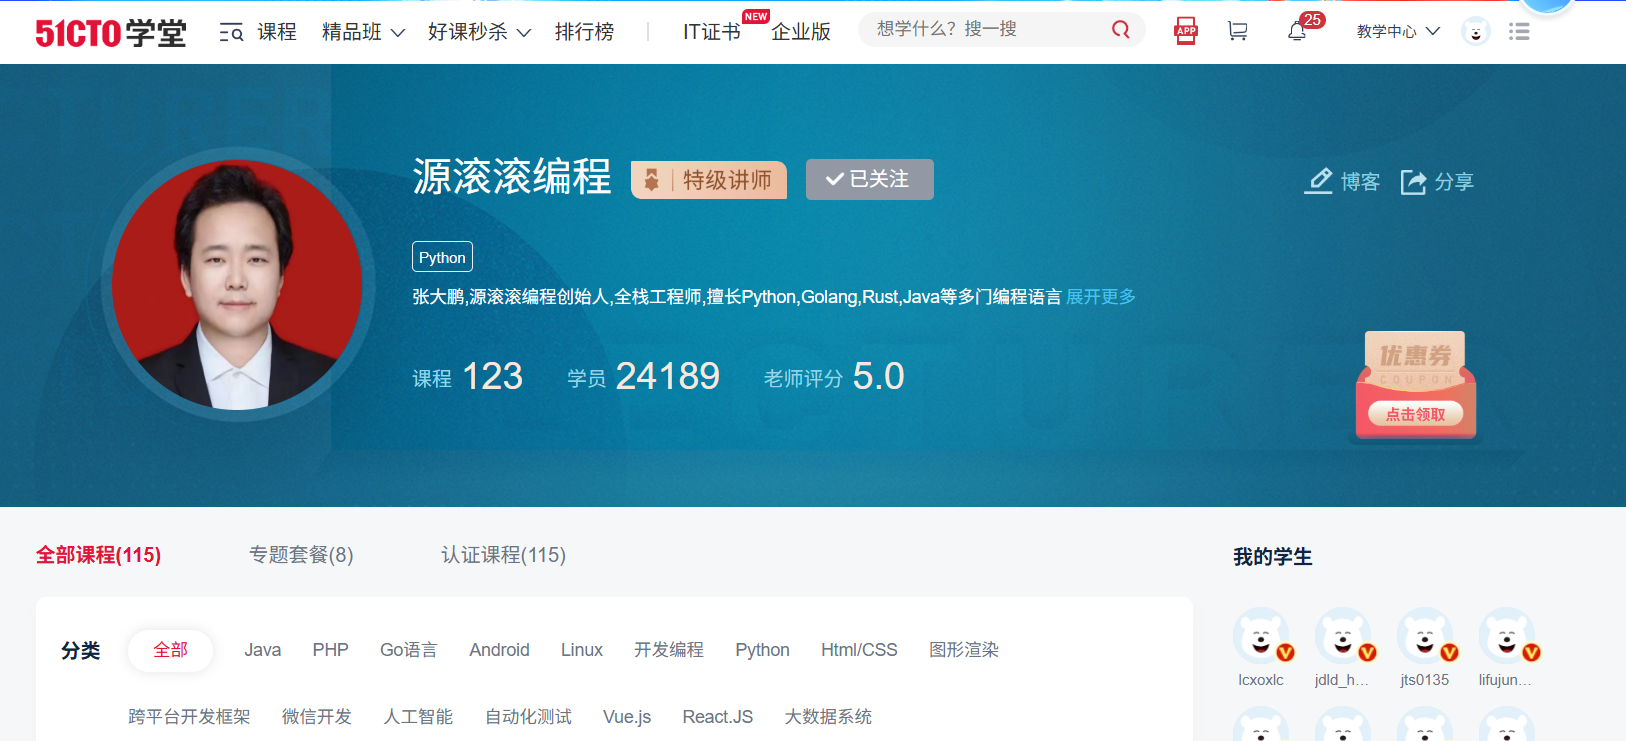Filter courses by 微信开发

tap(317, 717)
